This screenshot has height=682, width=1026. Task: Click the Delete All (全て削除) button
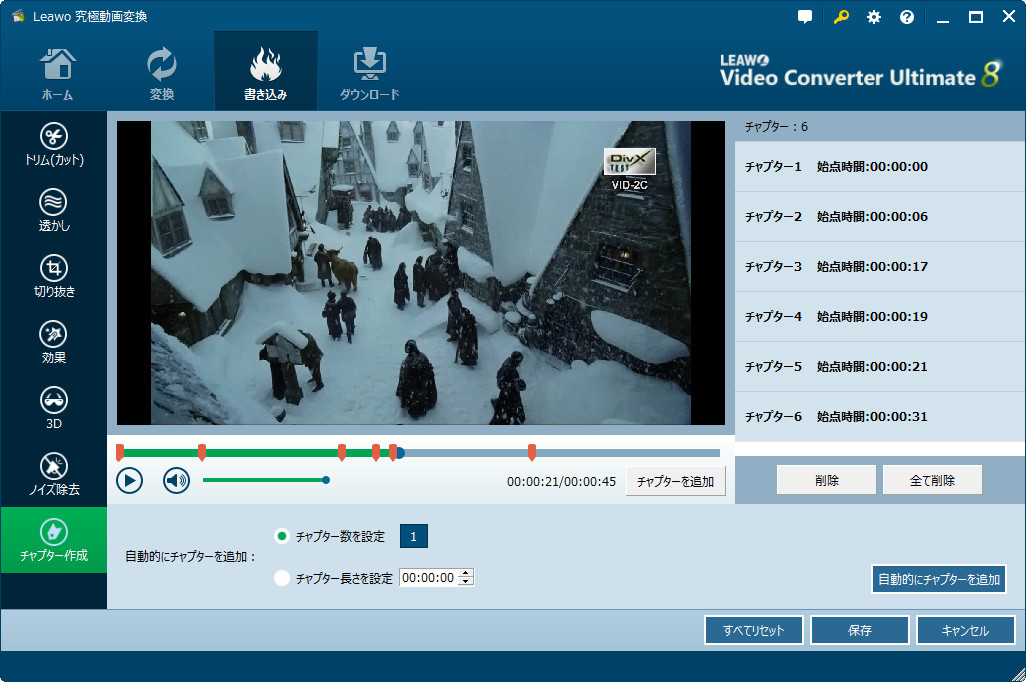pyautogui.click(x=932, y=480)
